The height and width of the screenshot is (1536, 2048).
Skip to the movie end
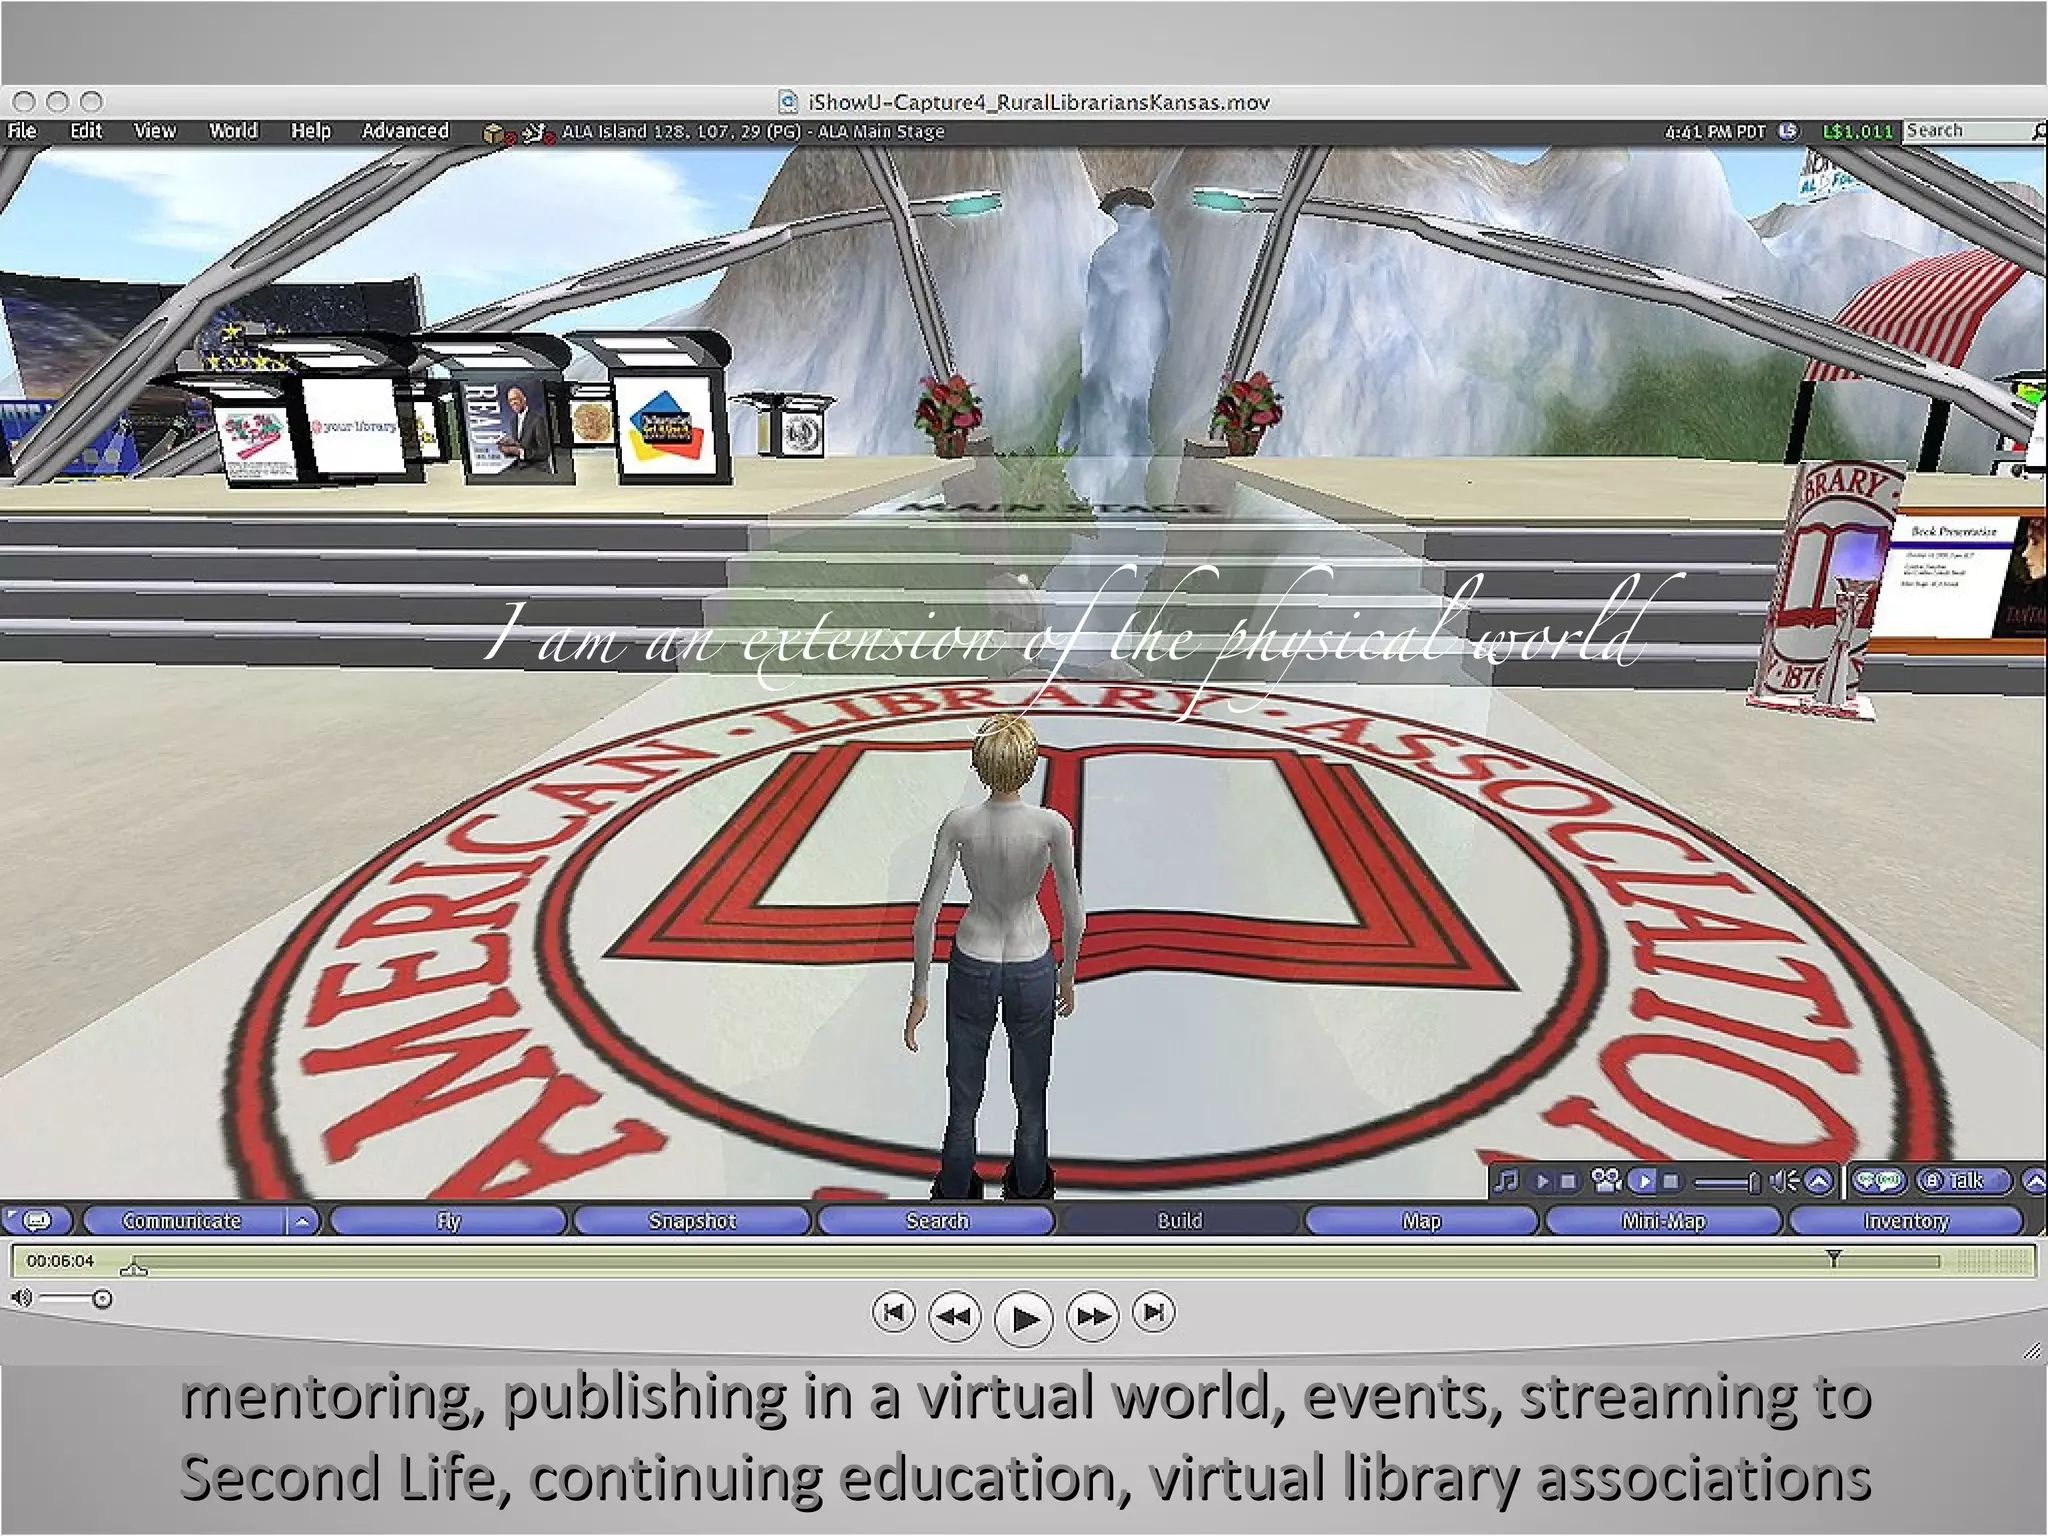(x=1153, y=1313)
